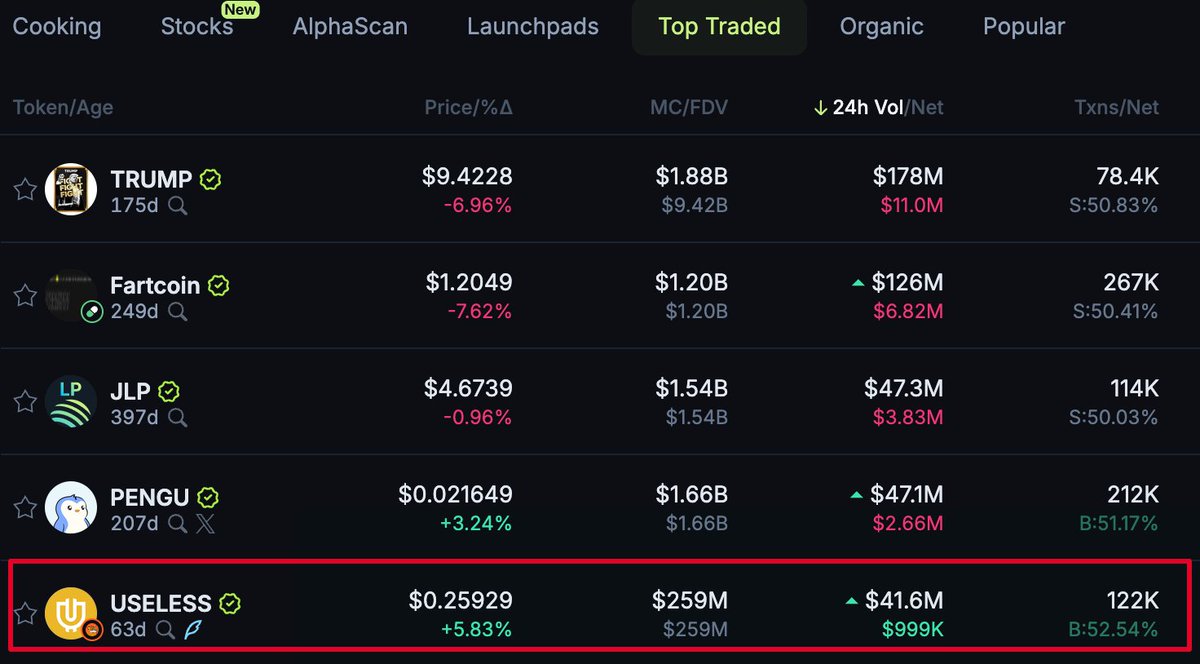Sort by Price/%Δ column header
Image resolution: width=1200 pixels, height=664 pixels.
coord(469,108)
